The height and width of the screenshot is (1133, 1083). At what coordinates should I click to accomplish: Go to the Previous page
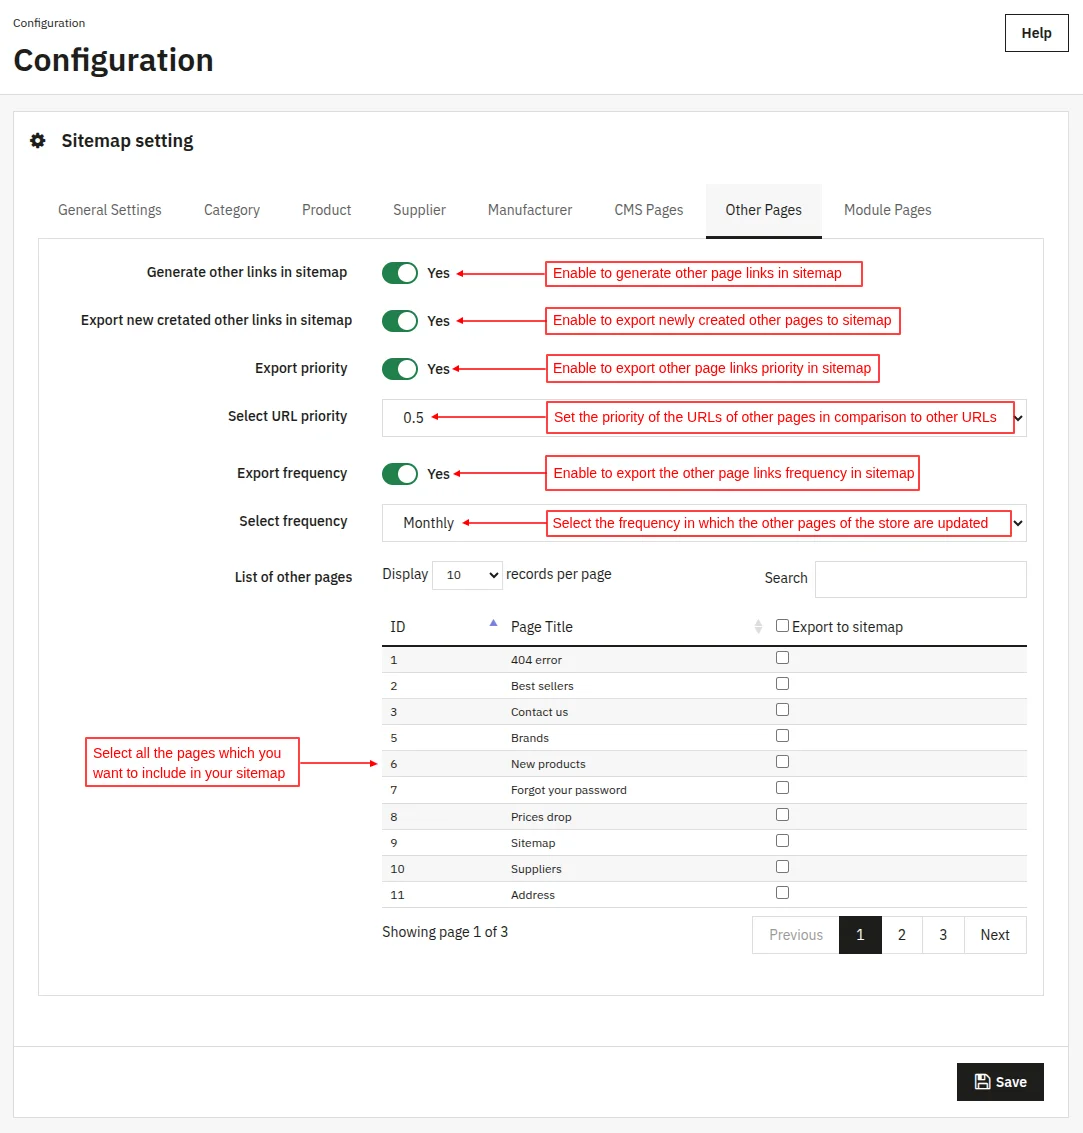click(x=795, y=935)
